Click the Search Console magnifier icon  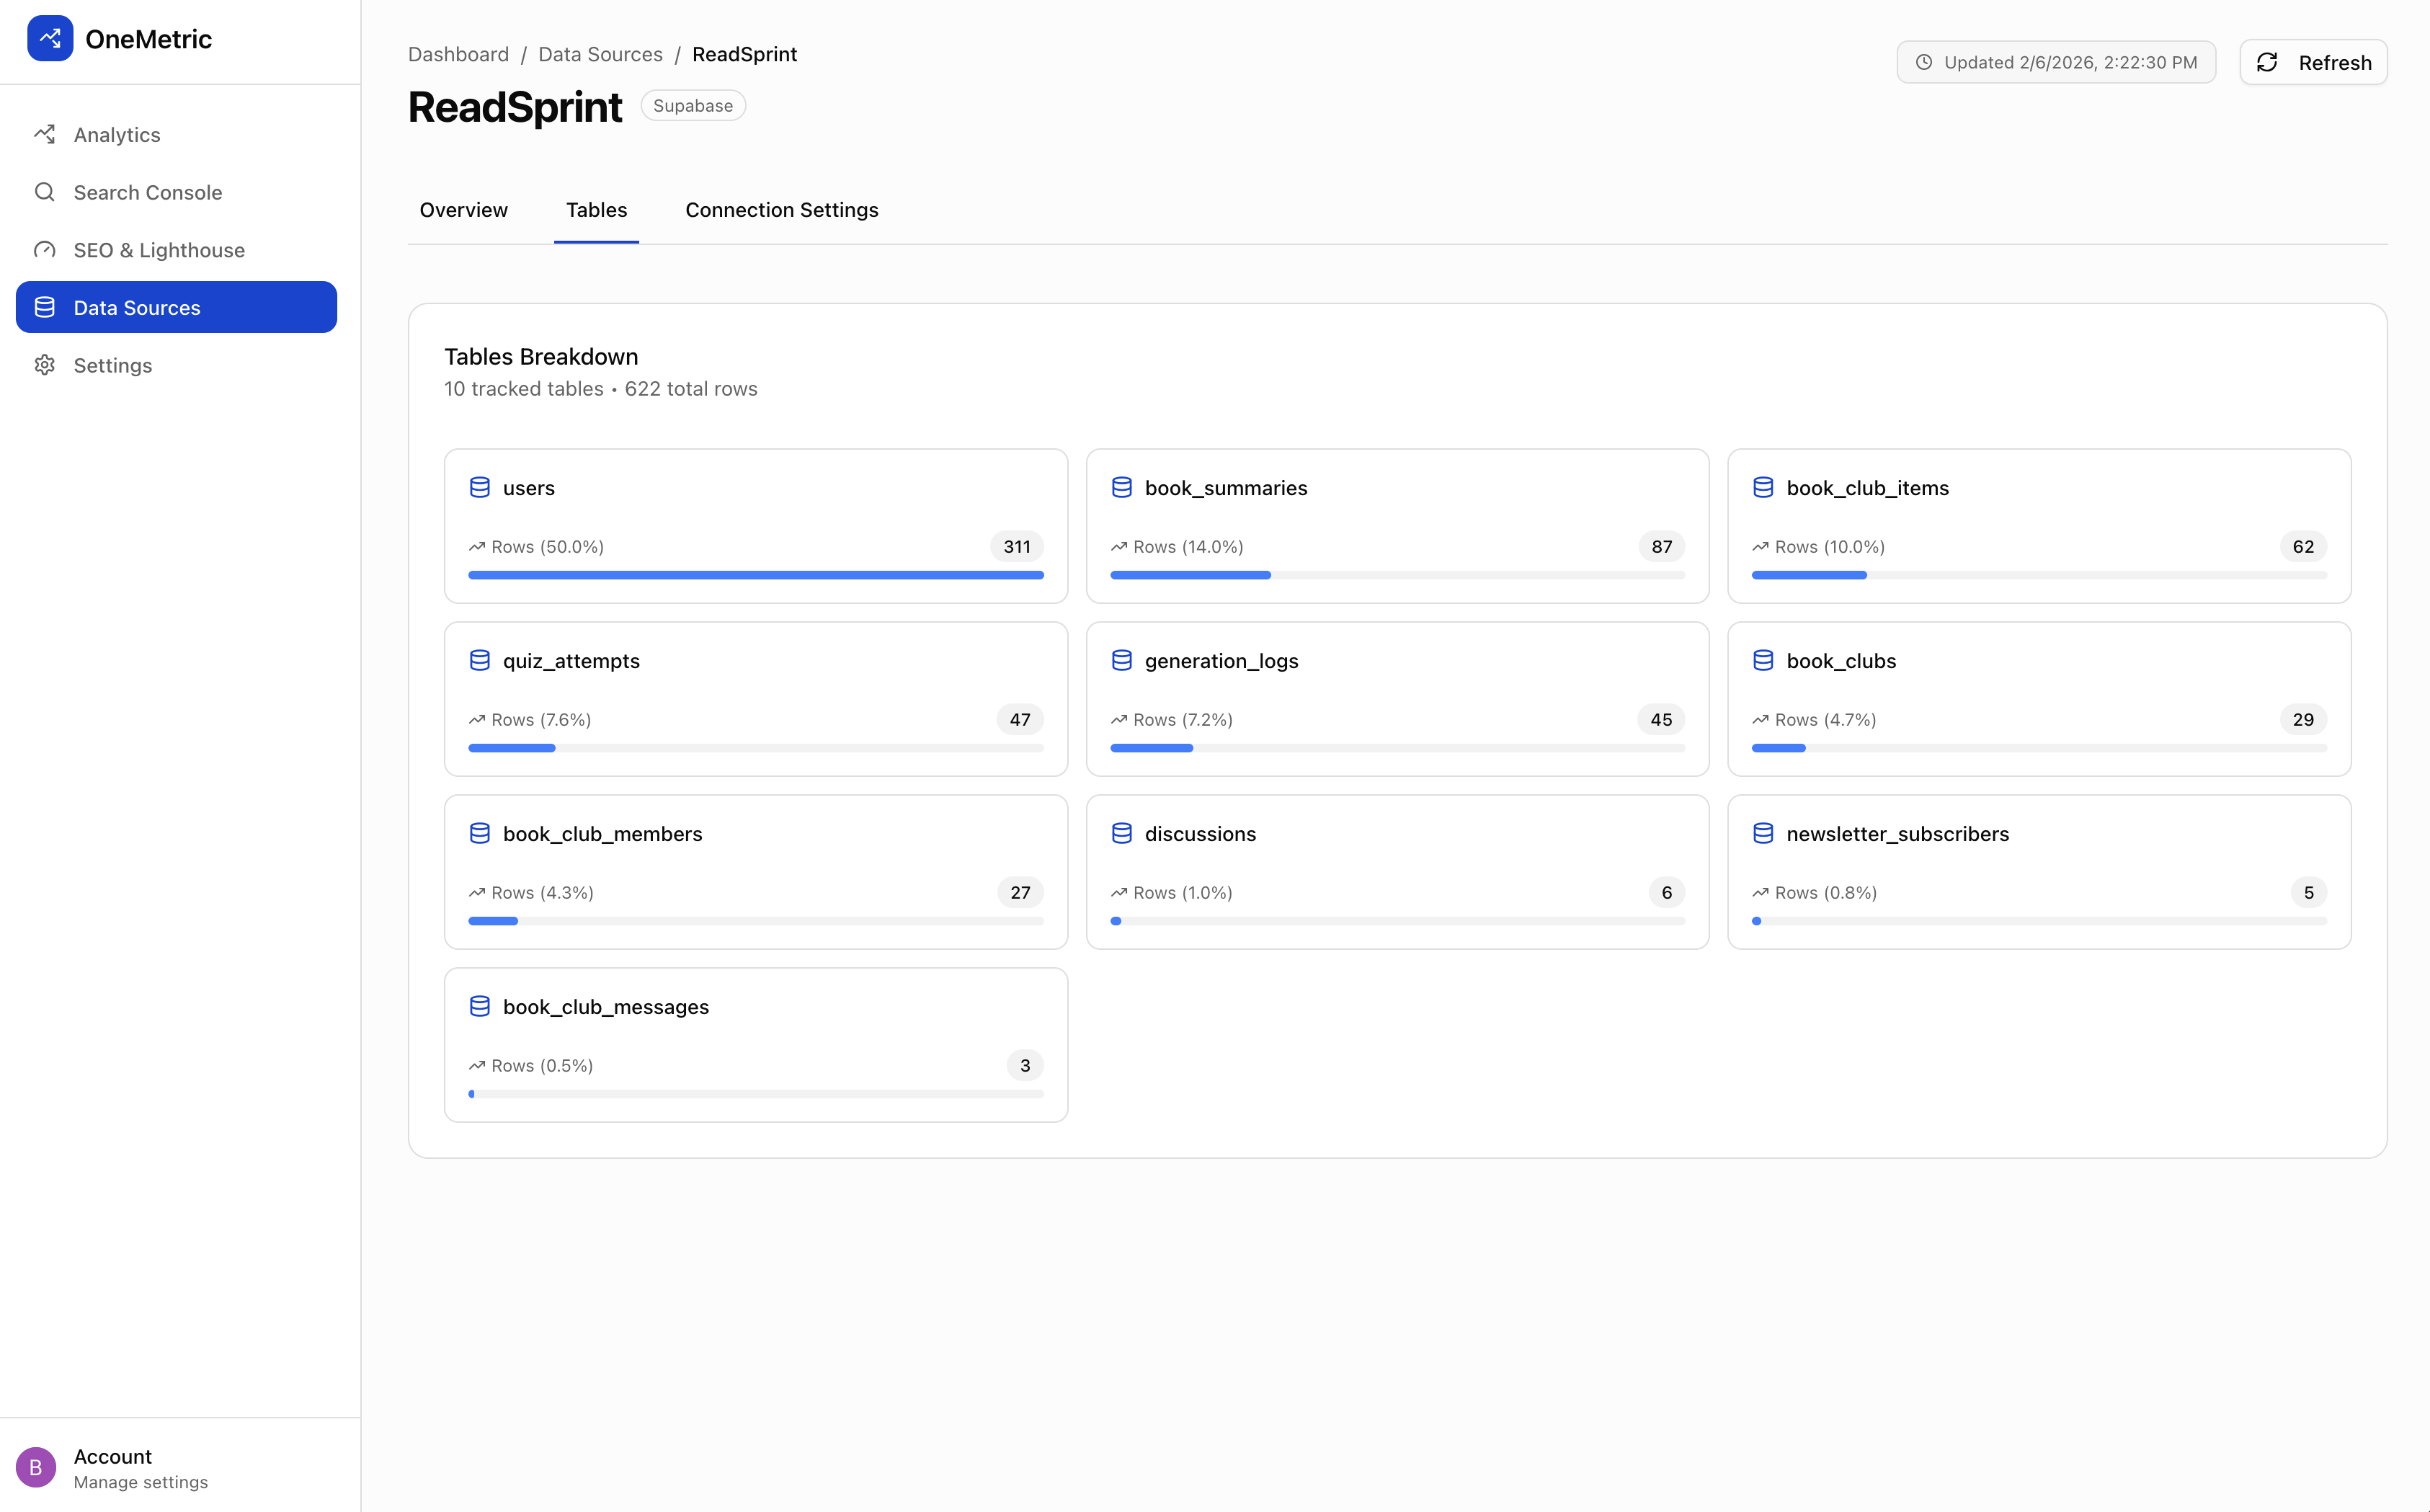point(44,191)
